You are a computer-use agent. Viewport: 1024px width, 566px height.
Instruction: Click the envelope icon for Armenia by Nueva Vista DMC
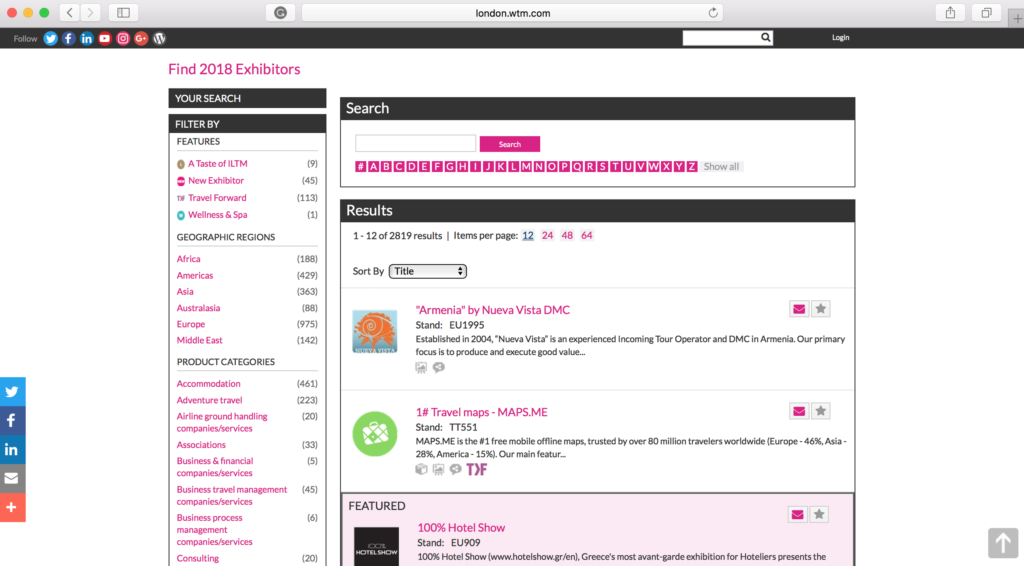[799, 309]
